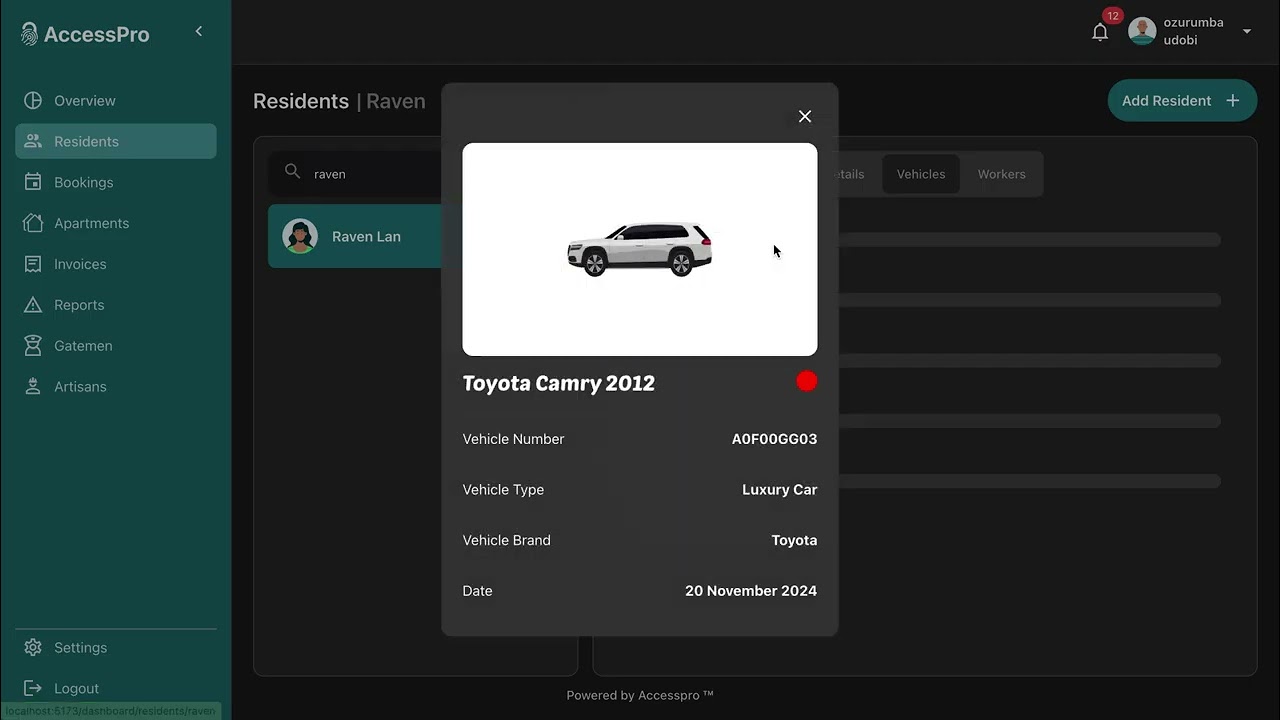This screenshot has width=1280, height=720.
Task: Click the Residents page heading
Action: 301,101
